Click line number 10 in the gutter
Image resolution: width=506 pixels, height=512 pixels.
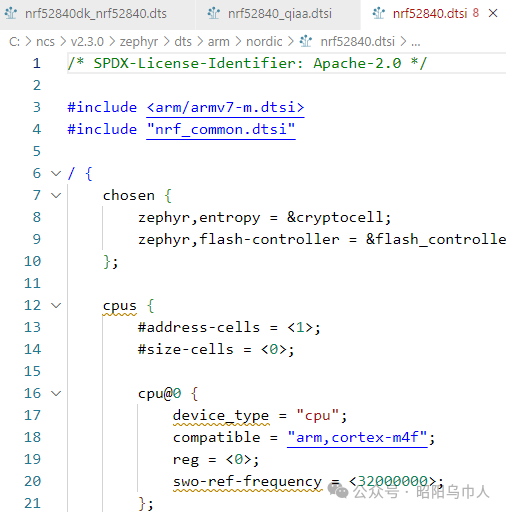32,261
